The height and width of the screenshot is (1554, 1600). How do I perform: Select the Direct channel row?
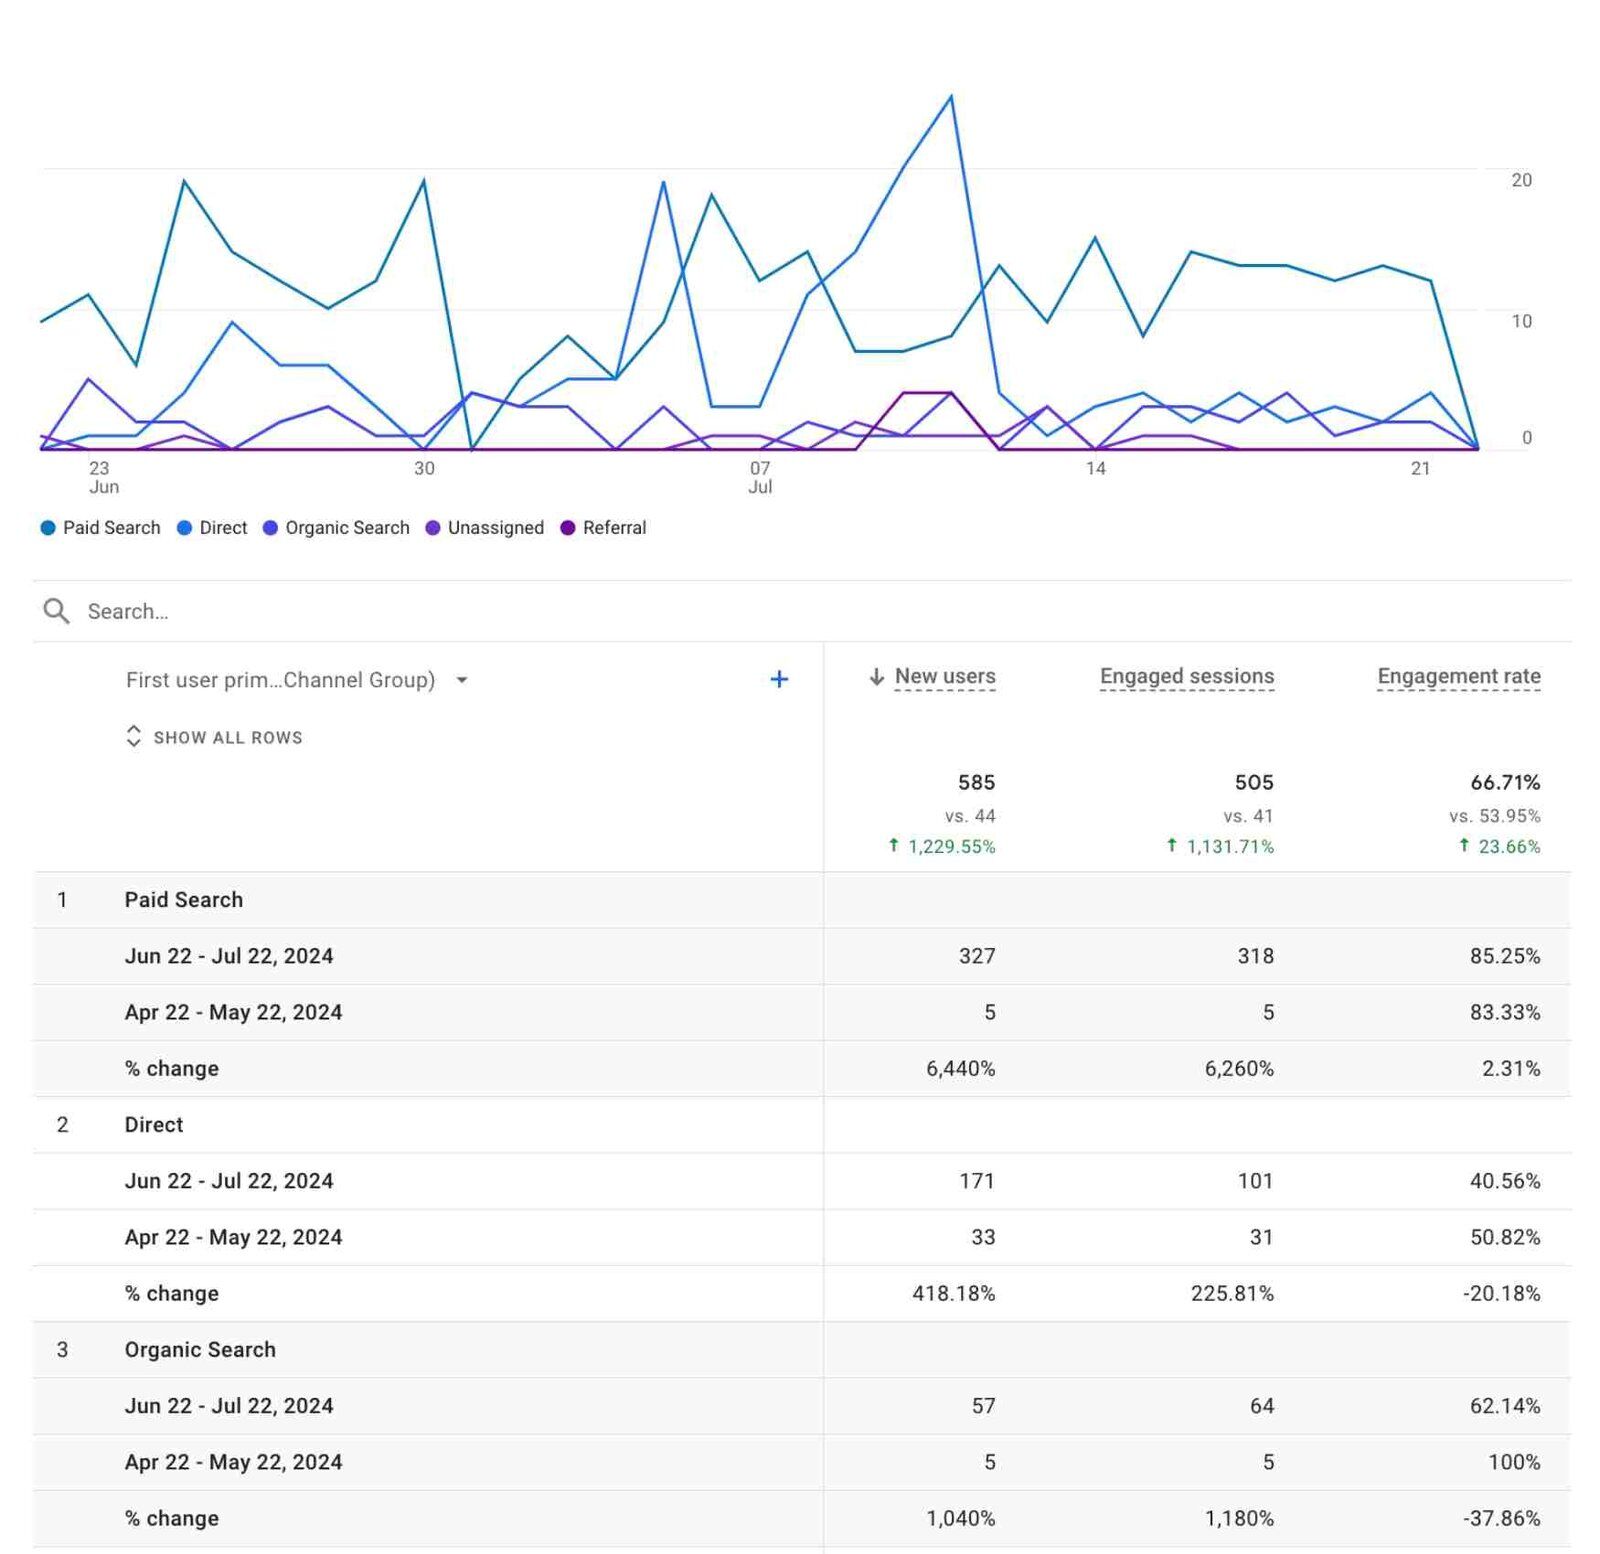(154, 1125)
